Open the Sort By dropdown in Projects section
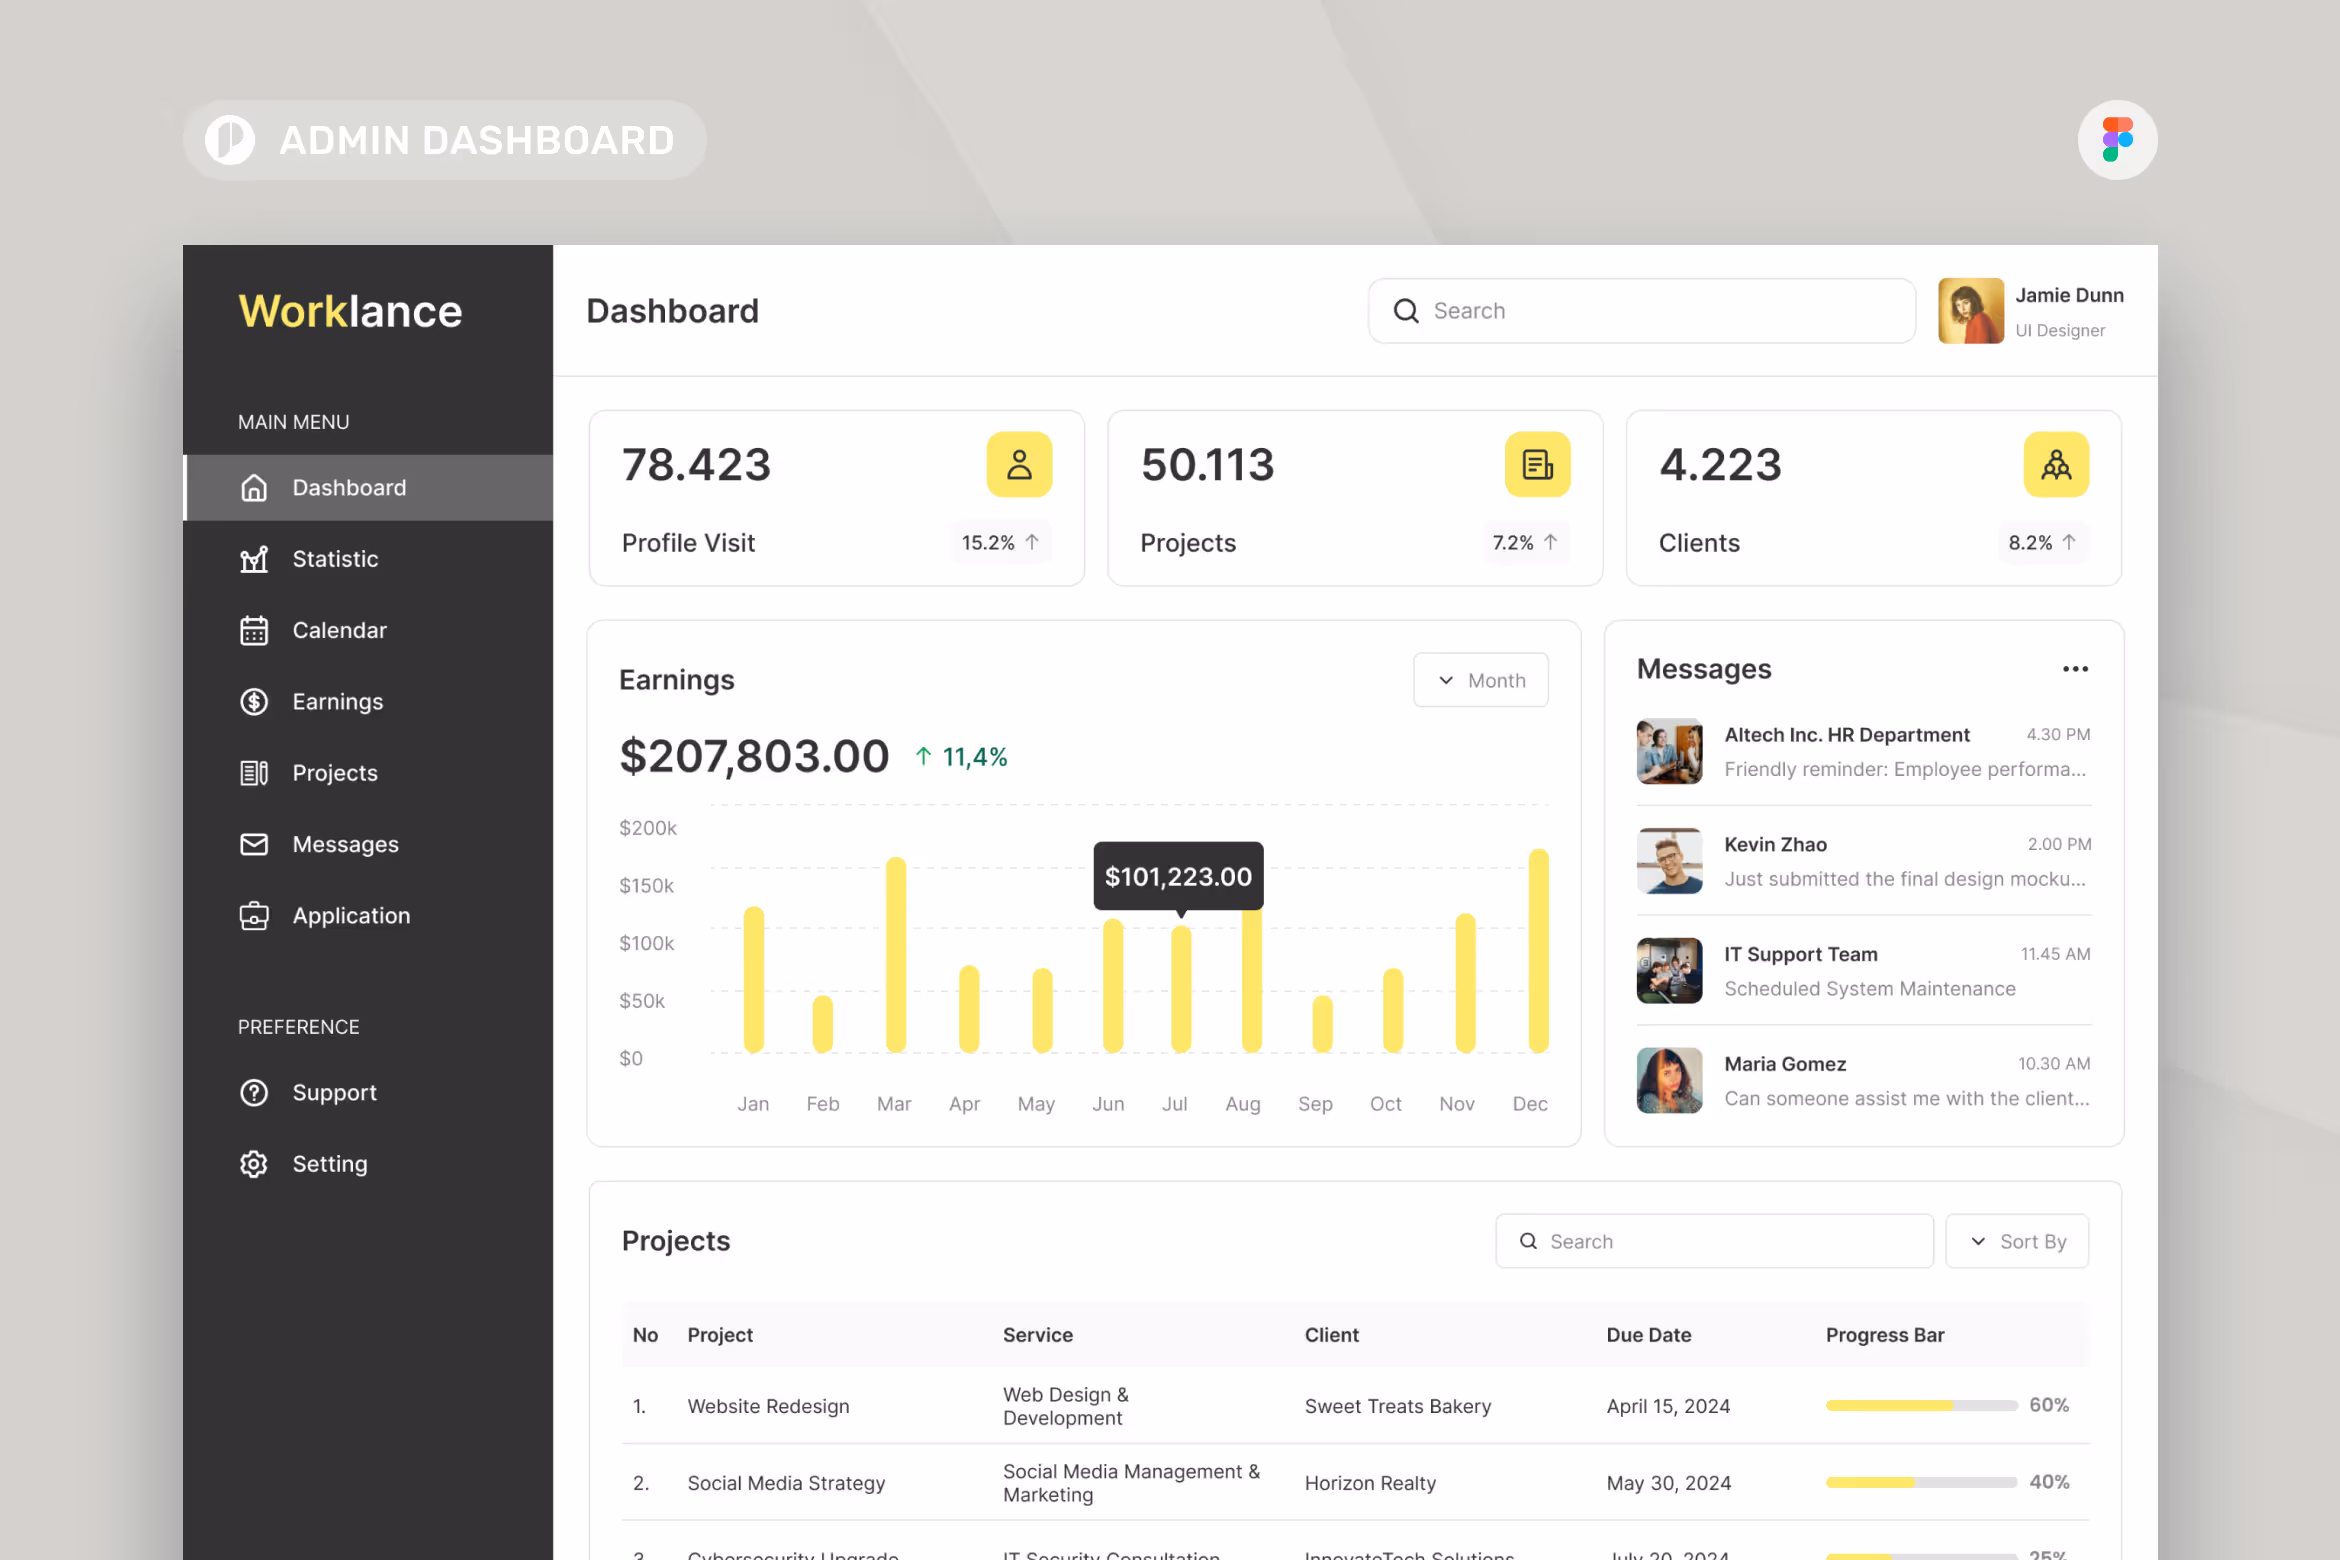 tap(2017, 1240)
